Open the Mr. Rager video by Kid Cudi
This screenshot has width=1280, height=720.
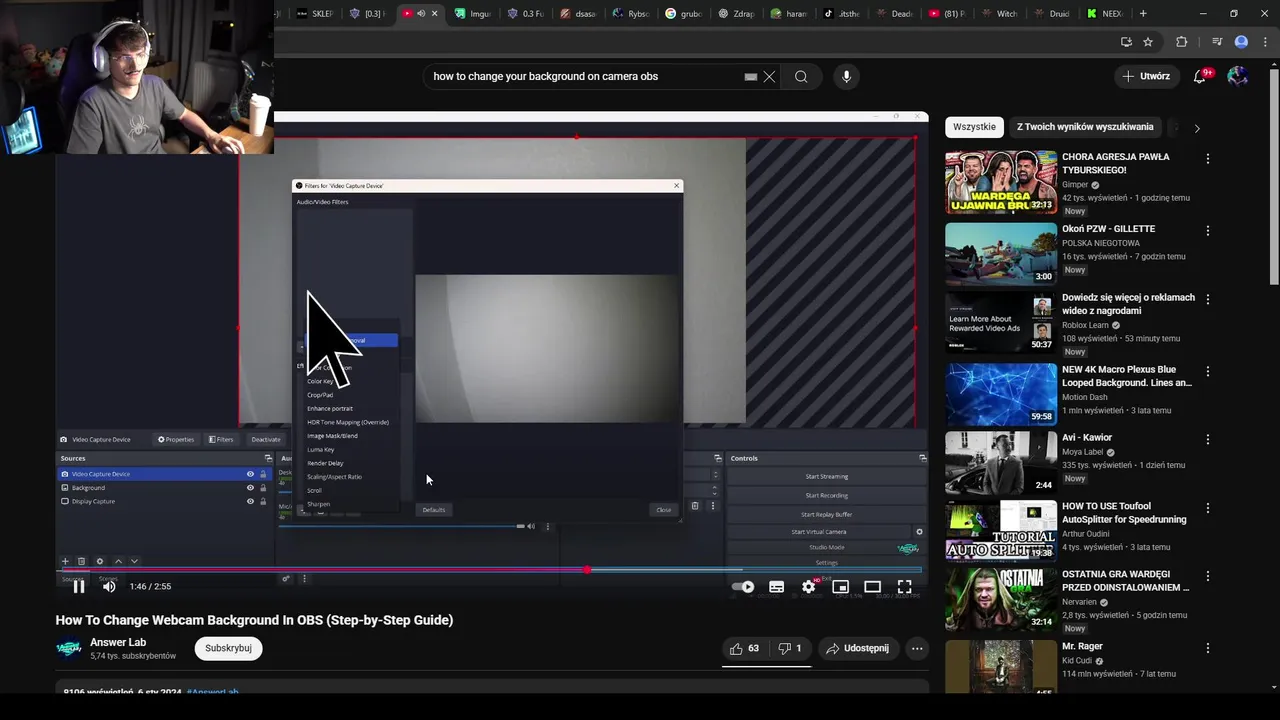1082,647
